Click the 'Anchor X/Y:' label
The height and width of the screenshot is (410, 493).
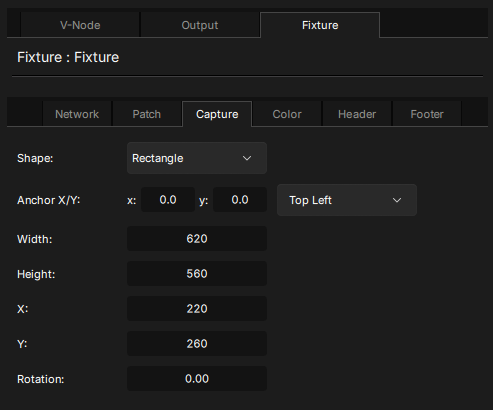tap(49, 200)
